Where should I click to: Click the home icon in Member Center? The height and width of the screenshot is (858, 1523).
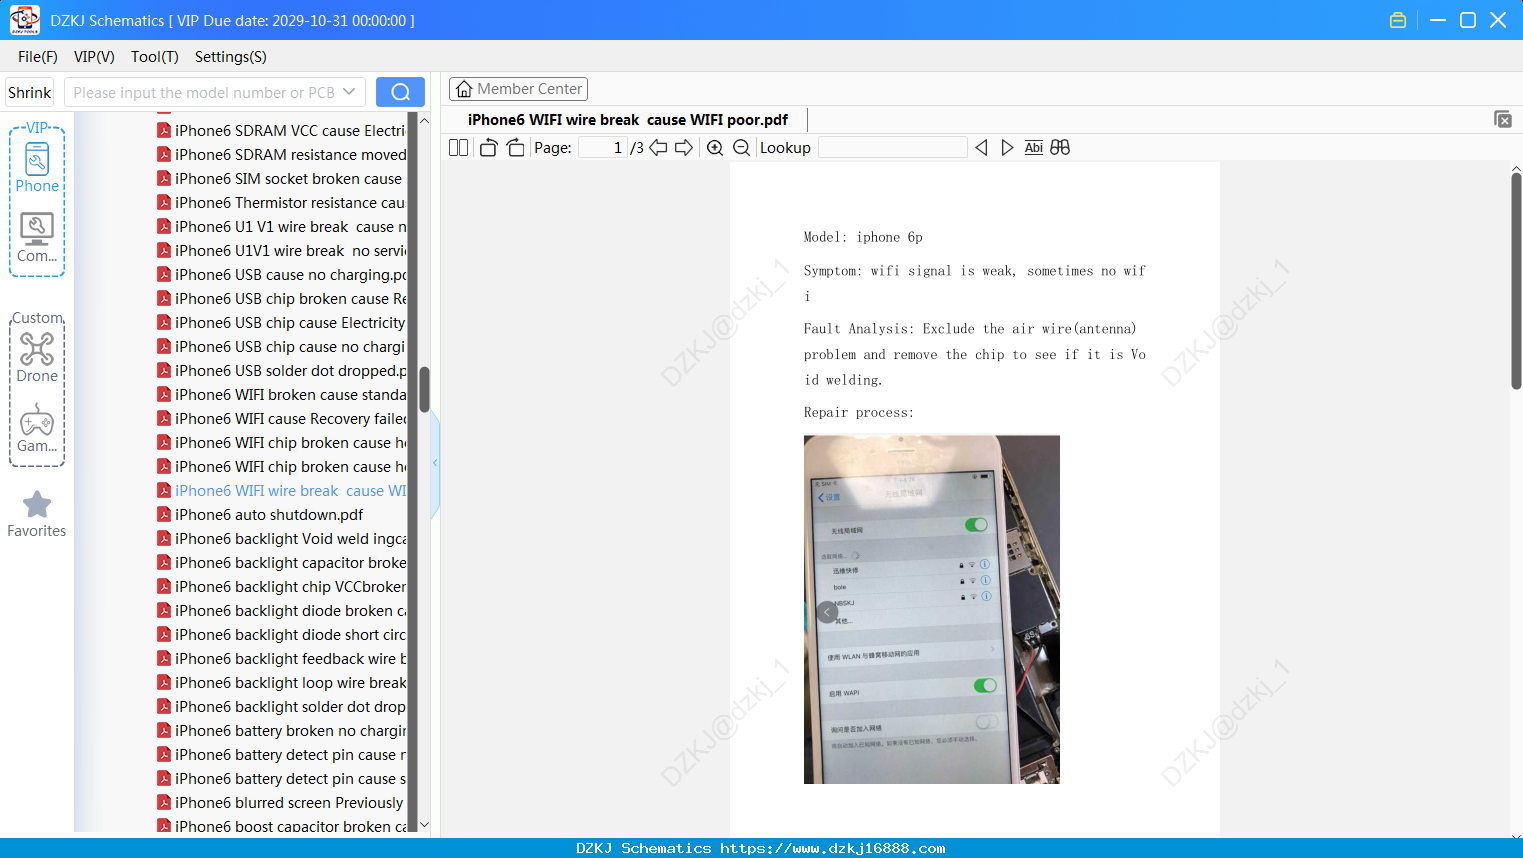click(x=464, y=89)
